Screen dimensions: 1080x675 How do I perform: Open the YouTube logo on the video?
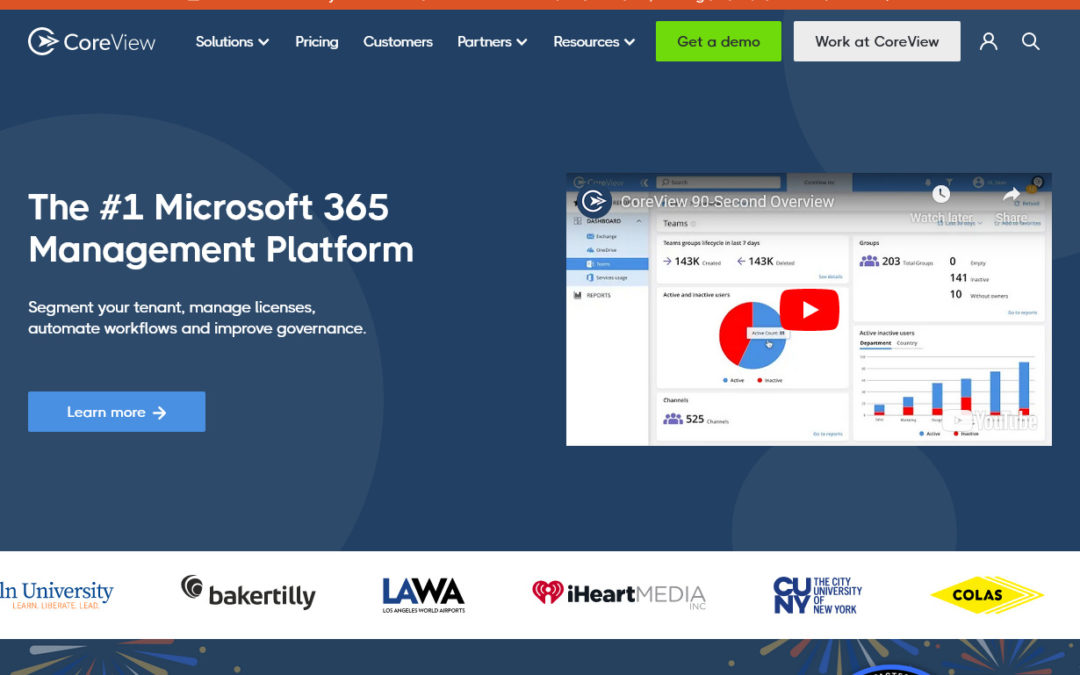990,420
